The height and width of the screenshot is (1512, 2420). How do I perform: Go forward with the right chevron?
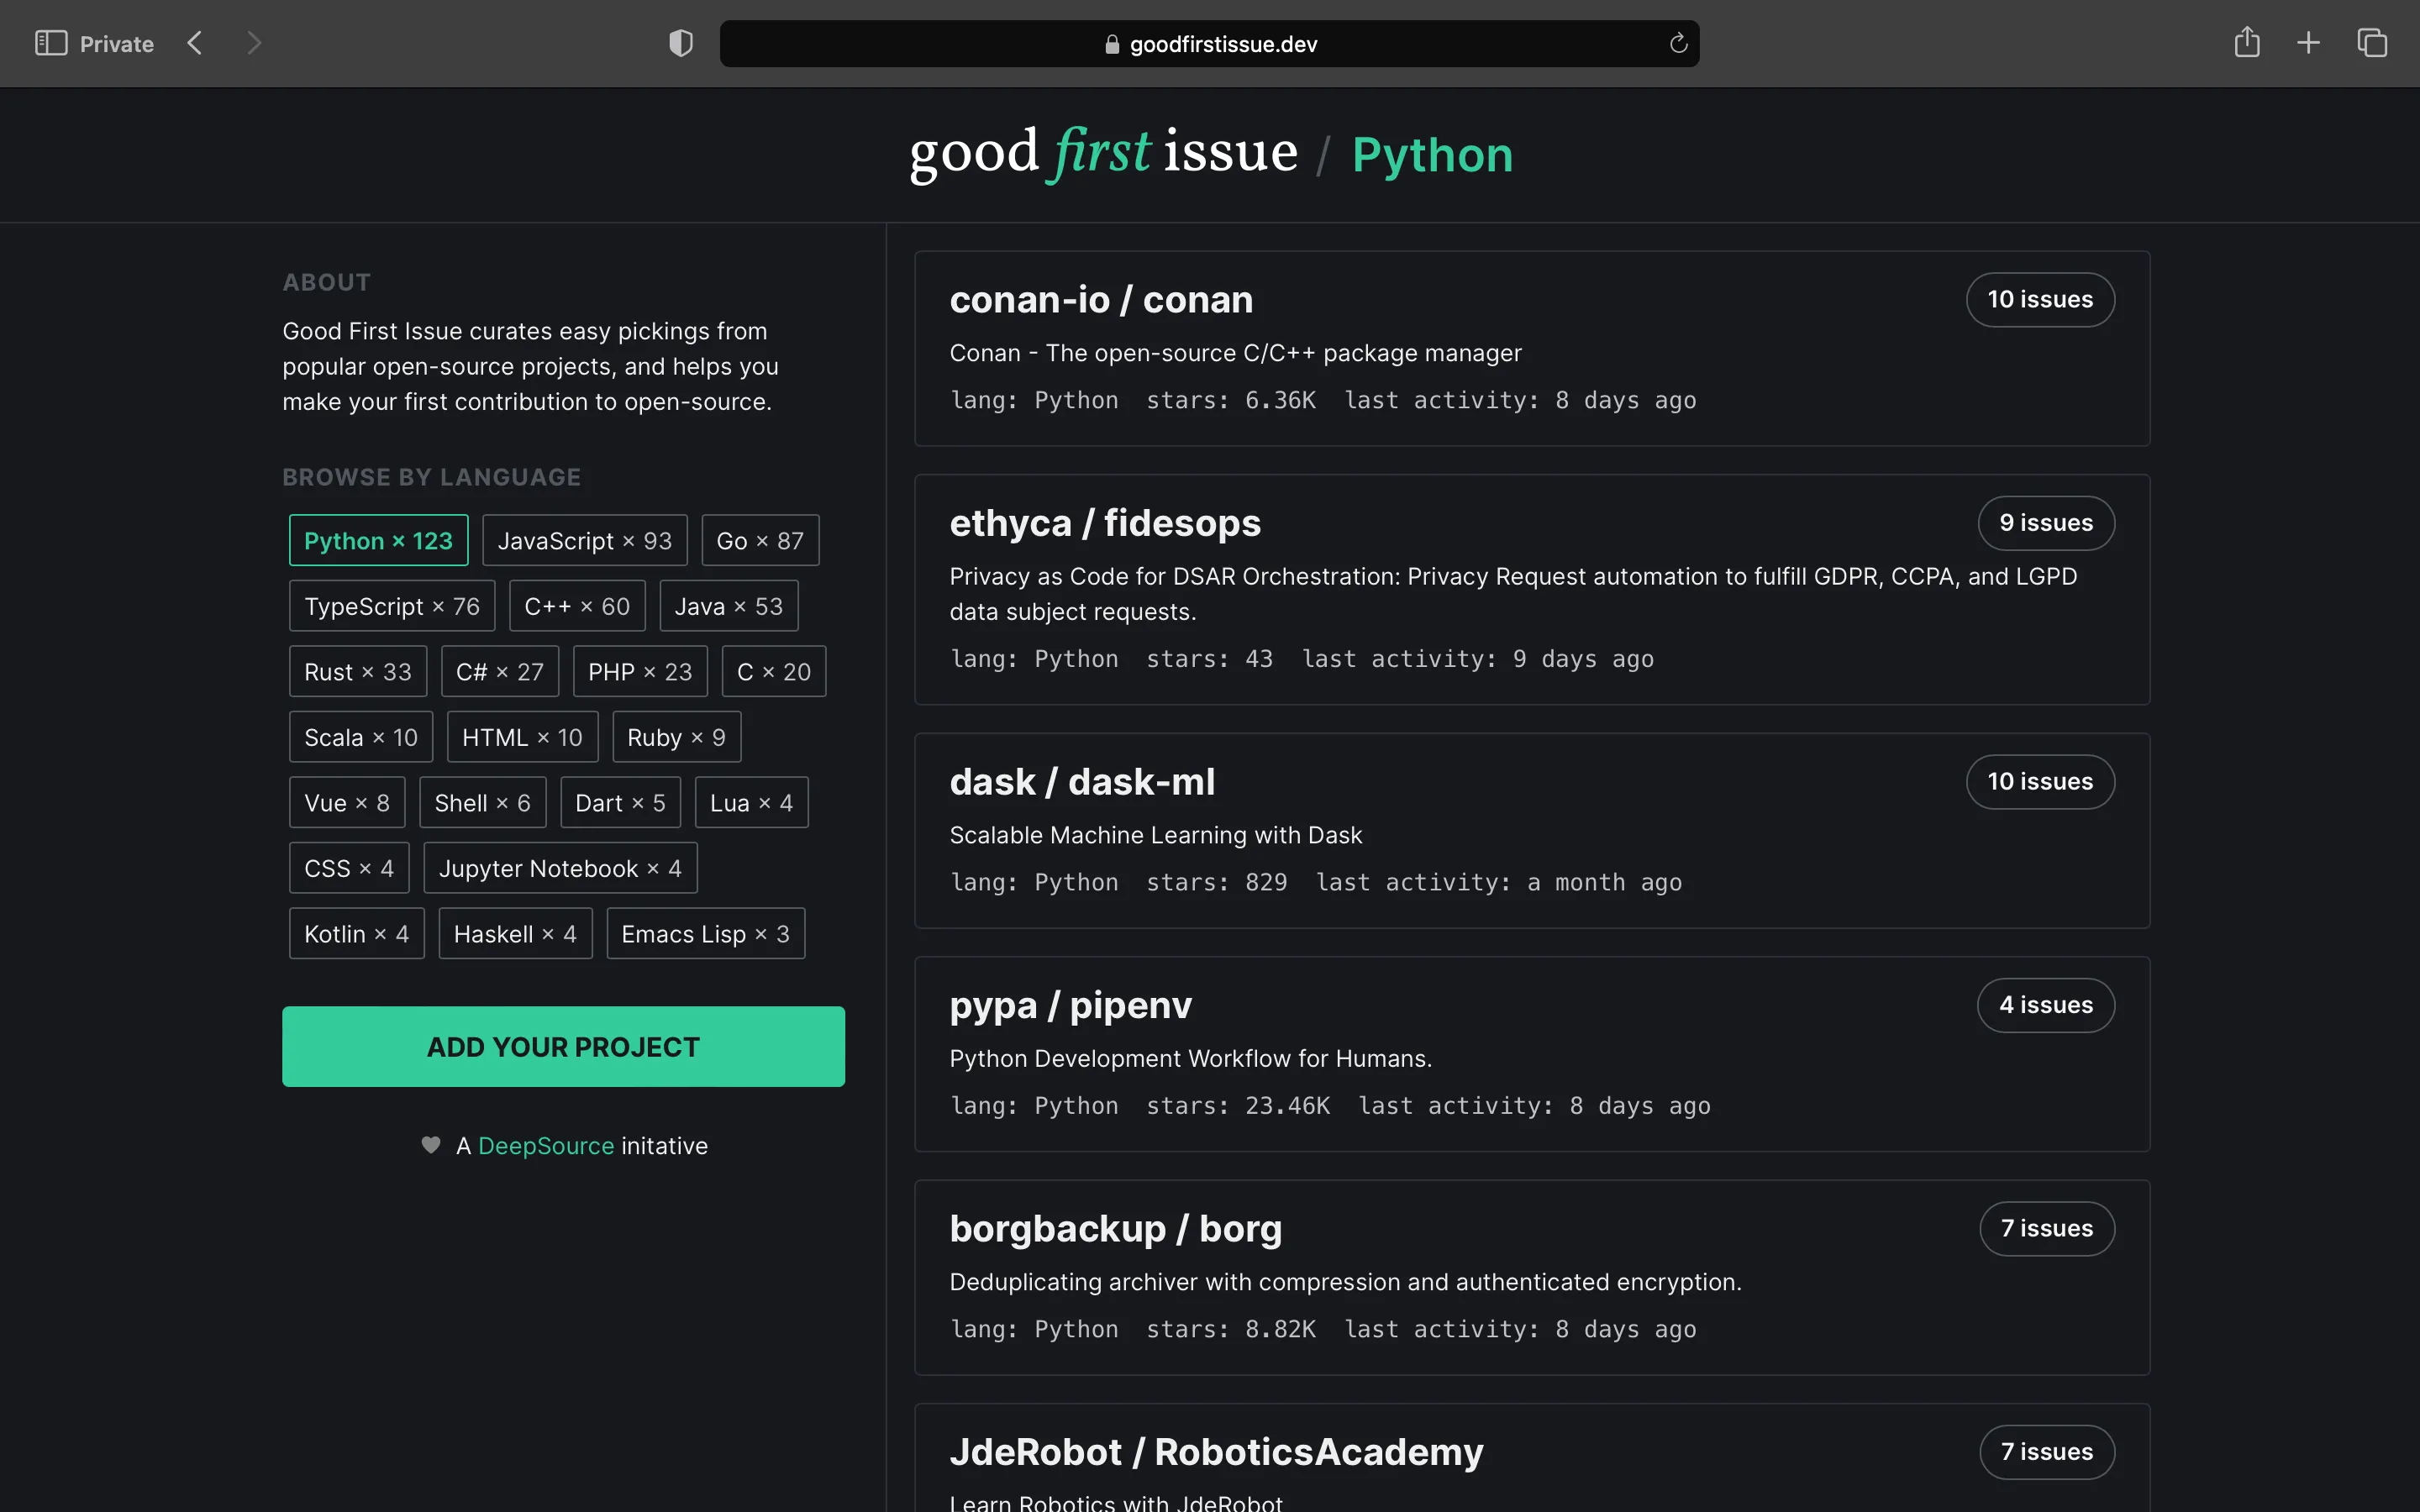pyautogui.click(x=254, y=43)
